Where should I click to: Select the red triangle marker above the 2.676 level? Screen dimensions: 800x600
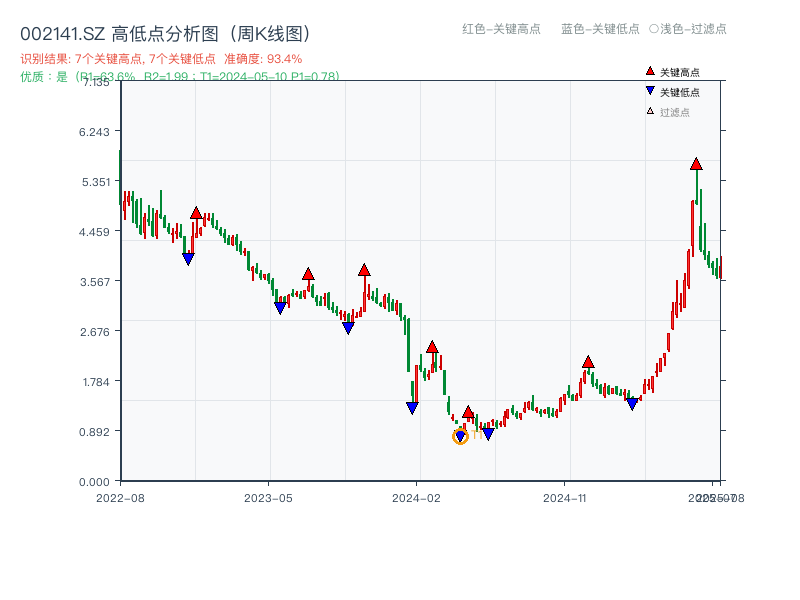(x=432, y=345)
